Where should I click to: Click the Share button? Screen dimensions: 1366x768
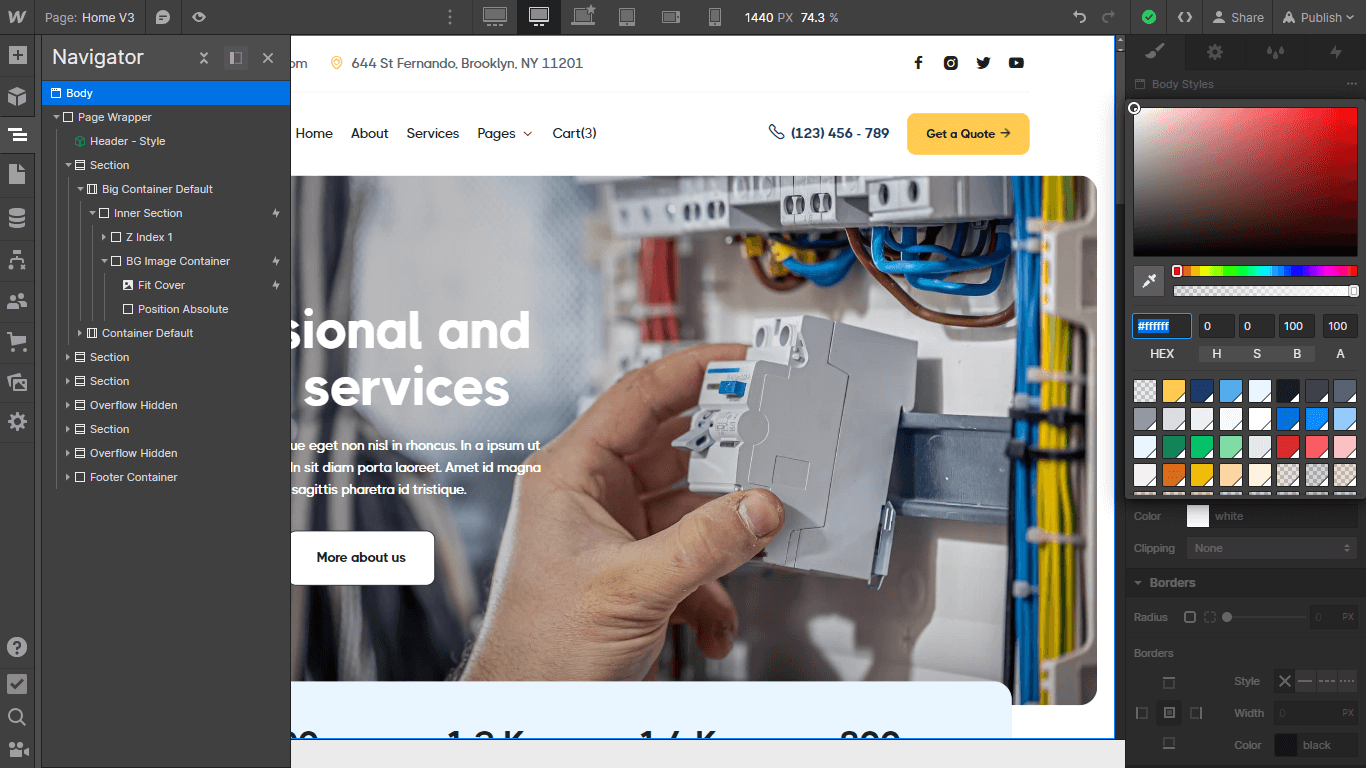click(1238, 17)
